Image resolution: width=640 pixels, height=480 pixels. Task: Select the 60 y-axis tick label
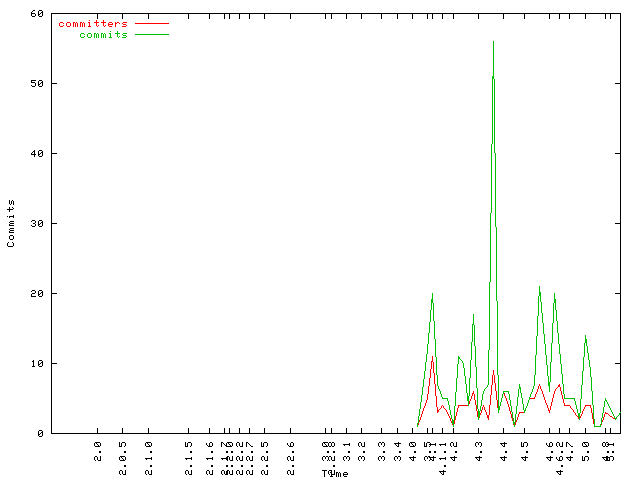(x=37, y=13)
